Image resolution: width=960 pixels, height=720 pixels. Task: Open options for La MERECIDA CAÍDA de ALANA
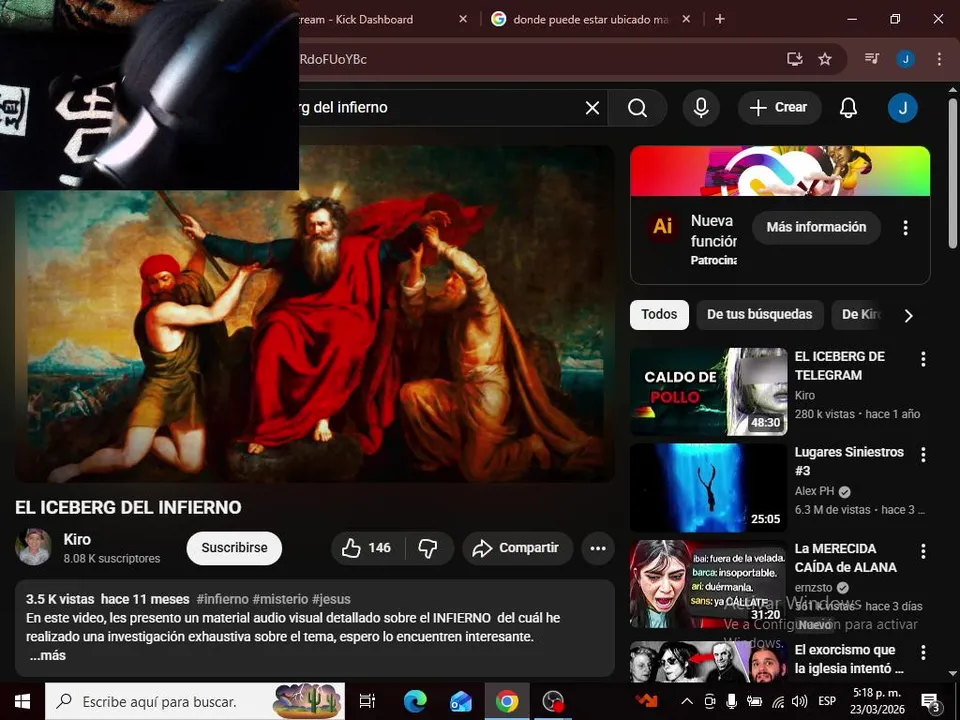pyautogui.click(x=923, y=551)
